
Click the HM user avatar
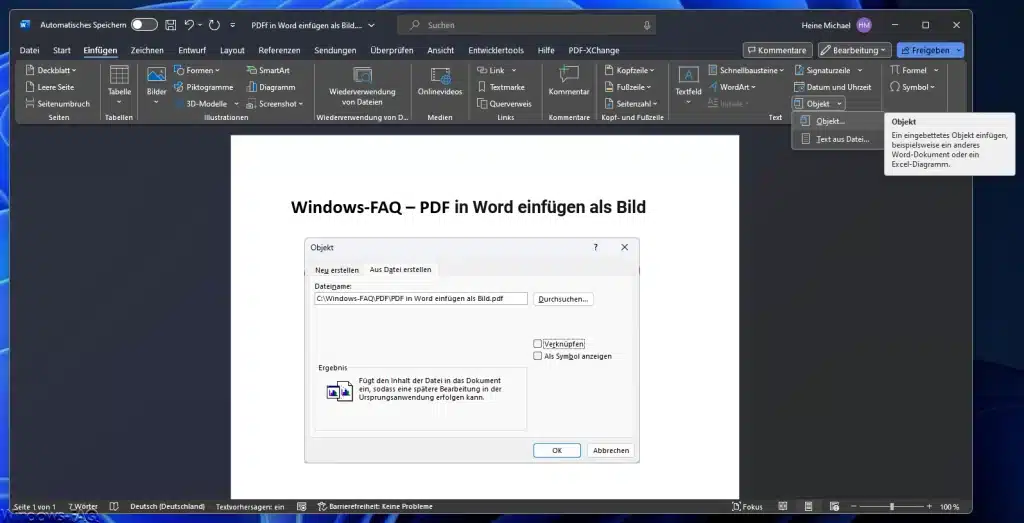[x=864, y=25]
